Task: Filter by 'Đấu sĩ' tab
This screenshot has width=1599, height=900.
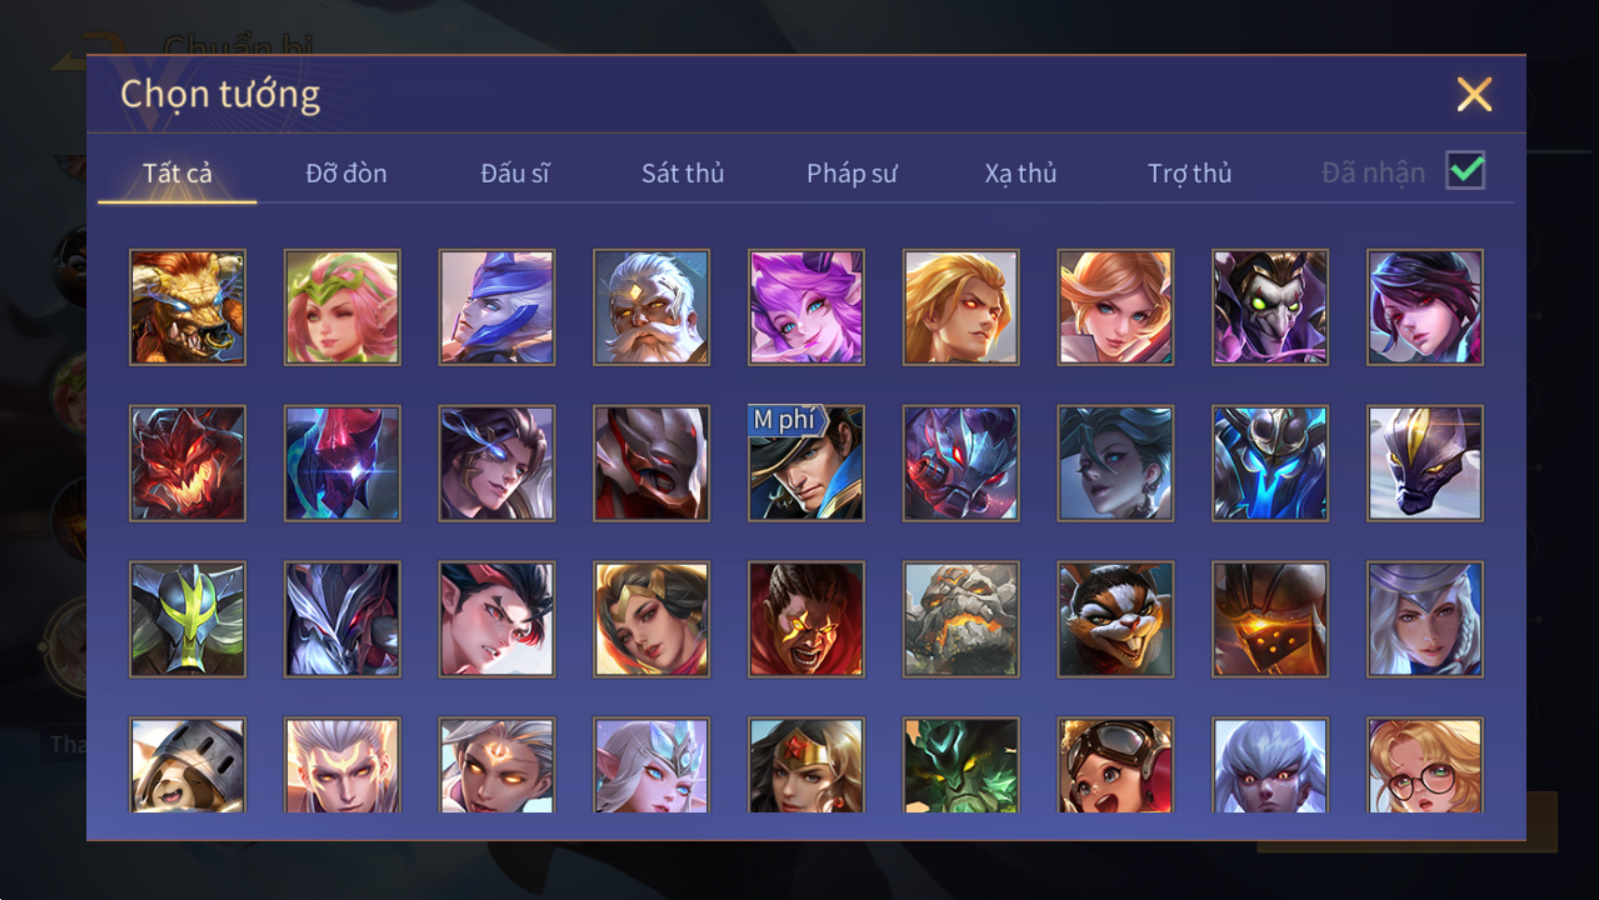Action: (x=515, y=173)
